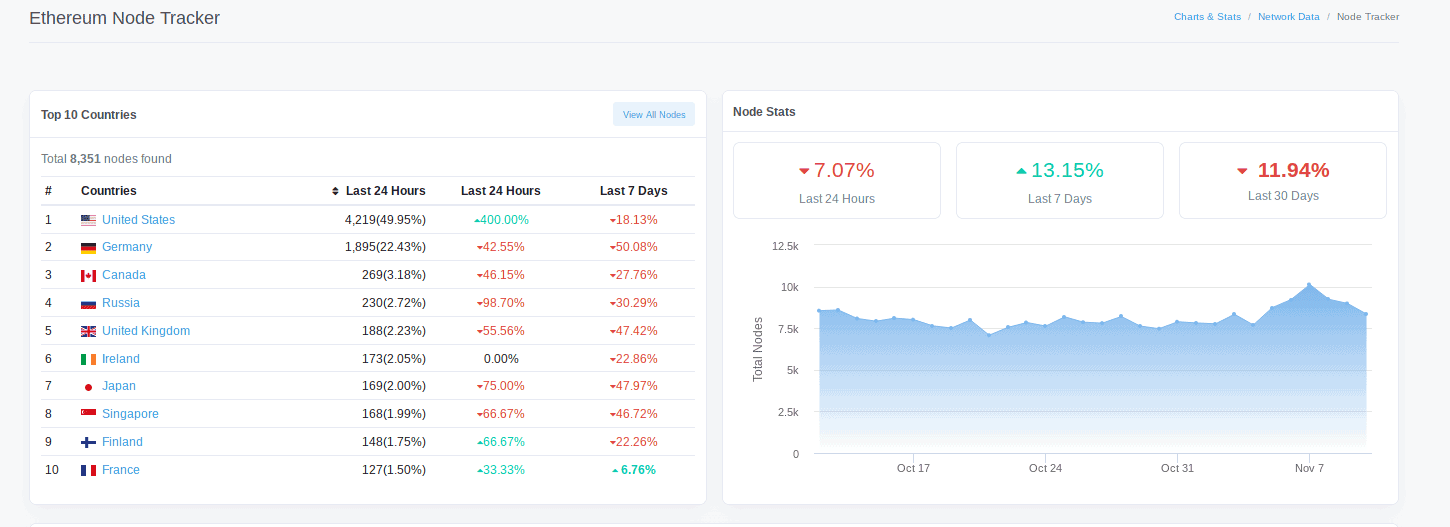Click the United States flag icon
This screenshot has width=1450, height=527.
88,220
